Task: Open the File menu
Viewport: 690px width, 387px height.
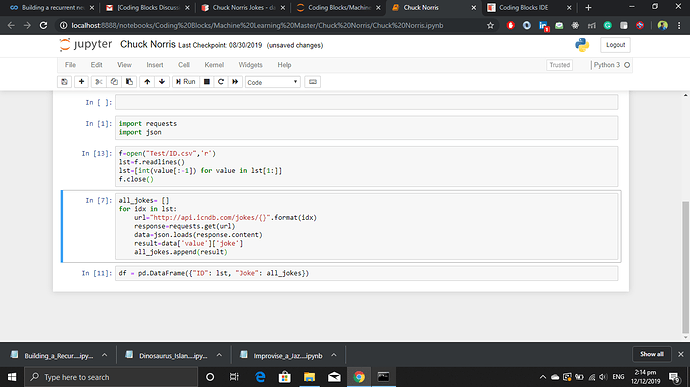Action: pos(70,65)
